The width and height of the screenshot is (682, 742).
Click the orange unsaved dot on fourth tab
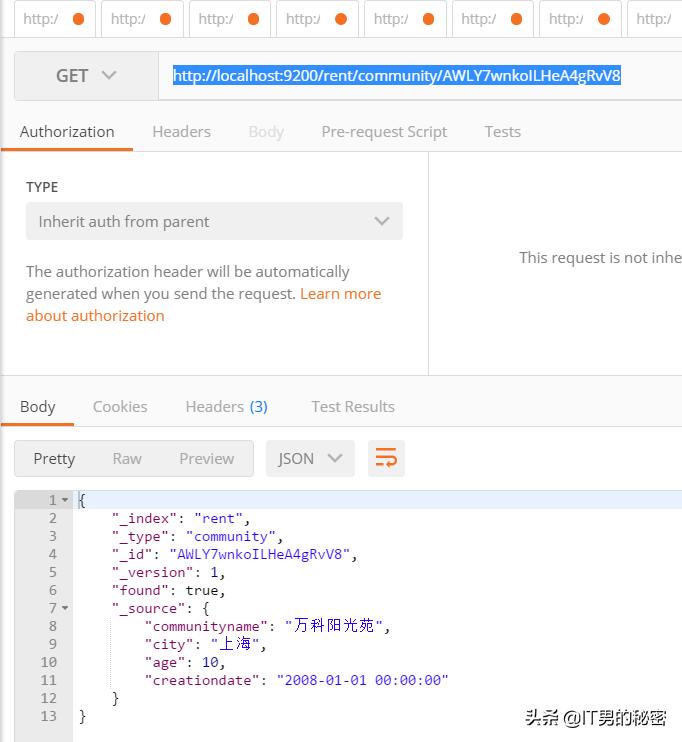pos(341,19)
